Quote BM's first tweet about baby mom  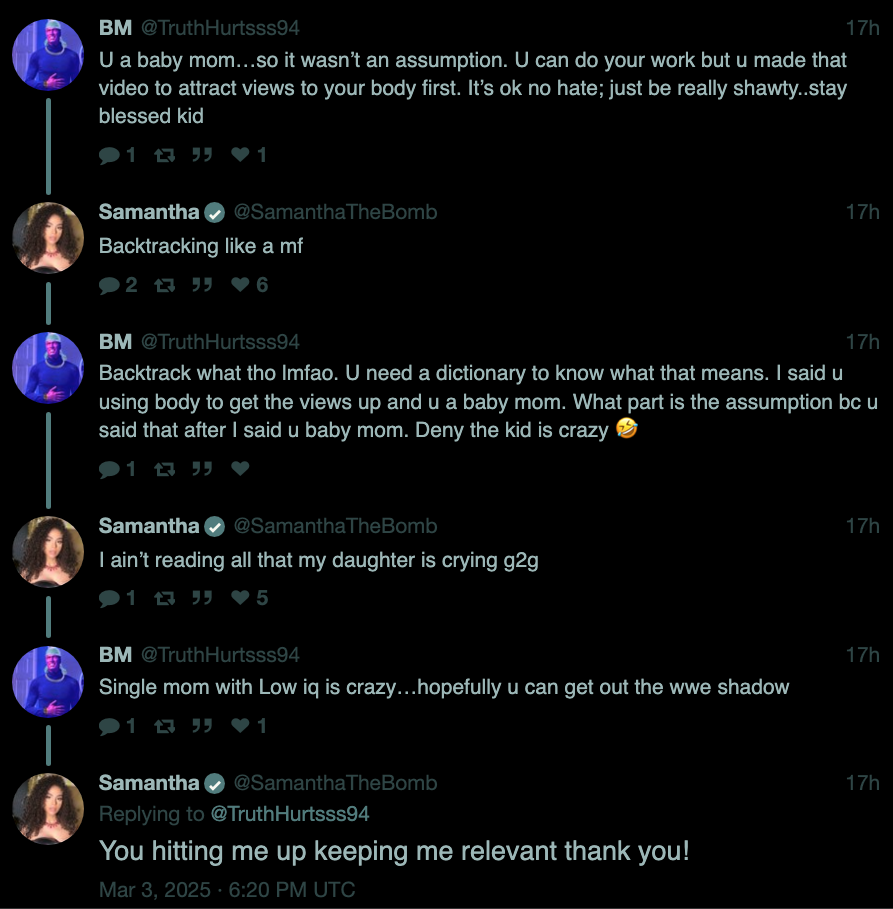click(201, 155)
